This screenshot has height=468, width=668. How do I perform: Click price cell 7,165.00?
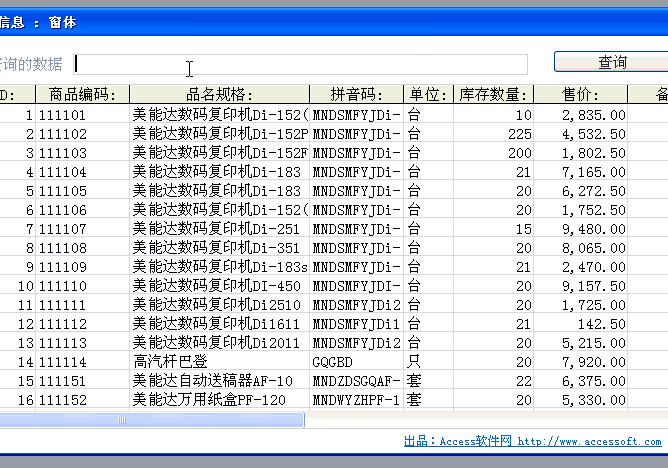[x=581, y=172]
